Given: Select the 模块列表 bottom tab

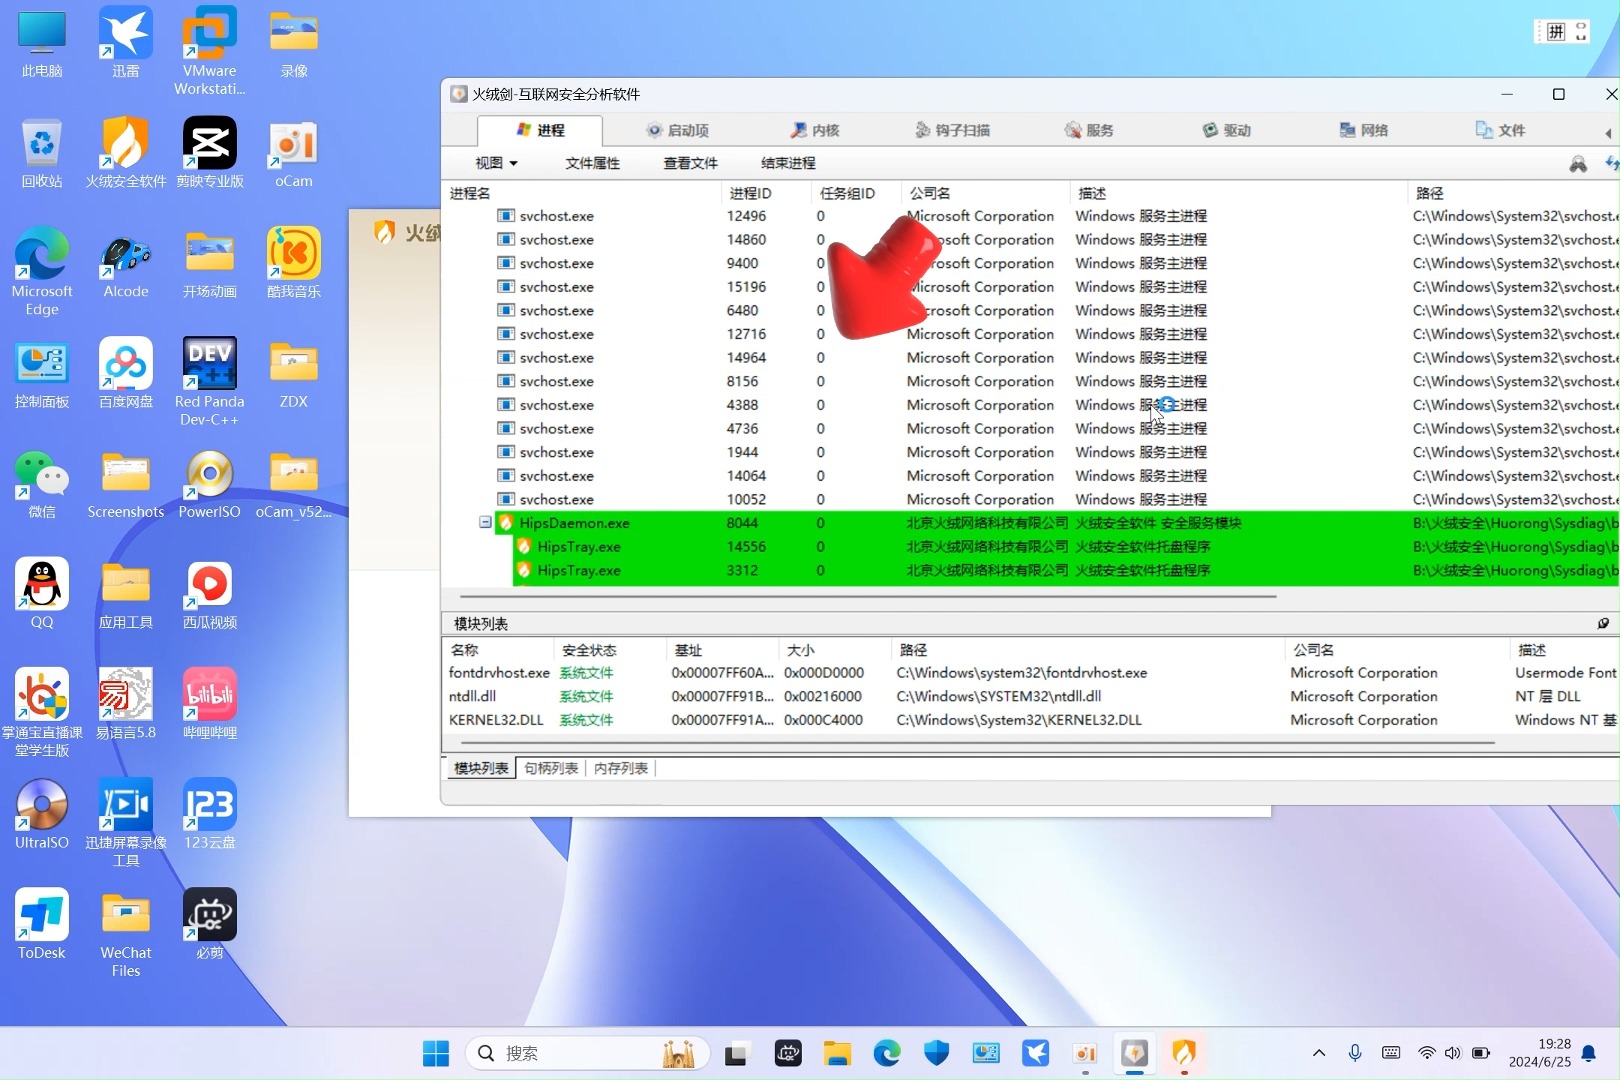Looking at the screenshot, I should point(481,768).
